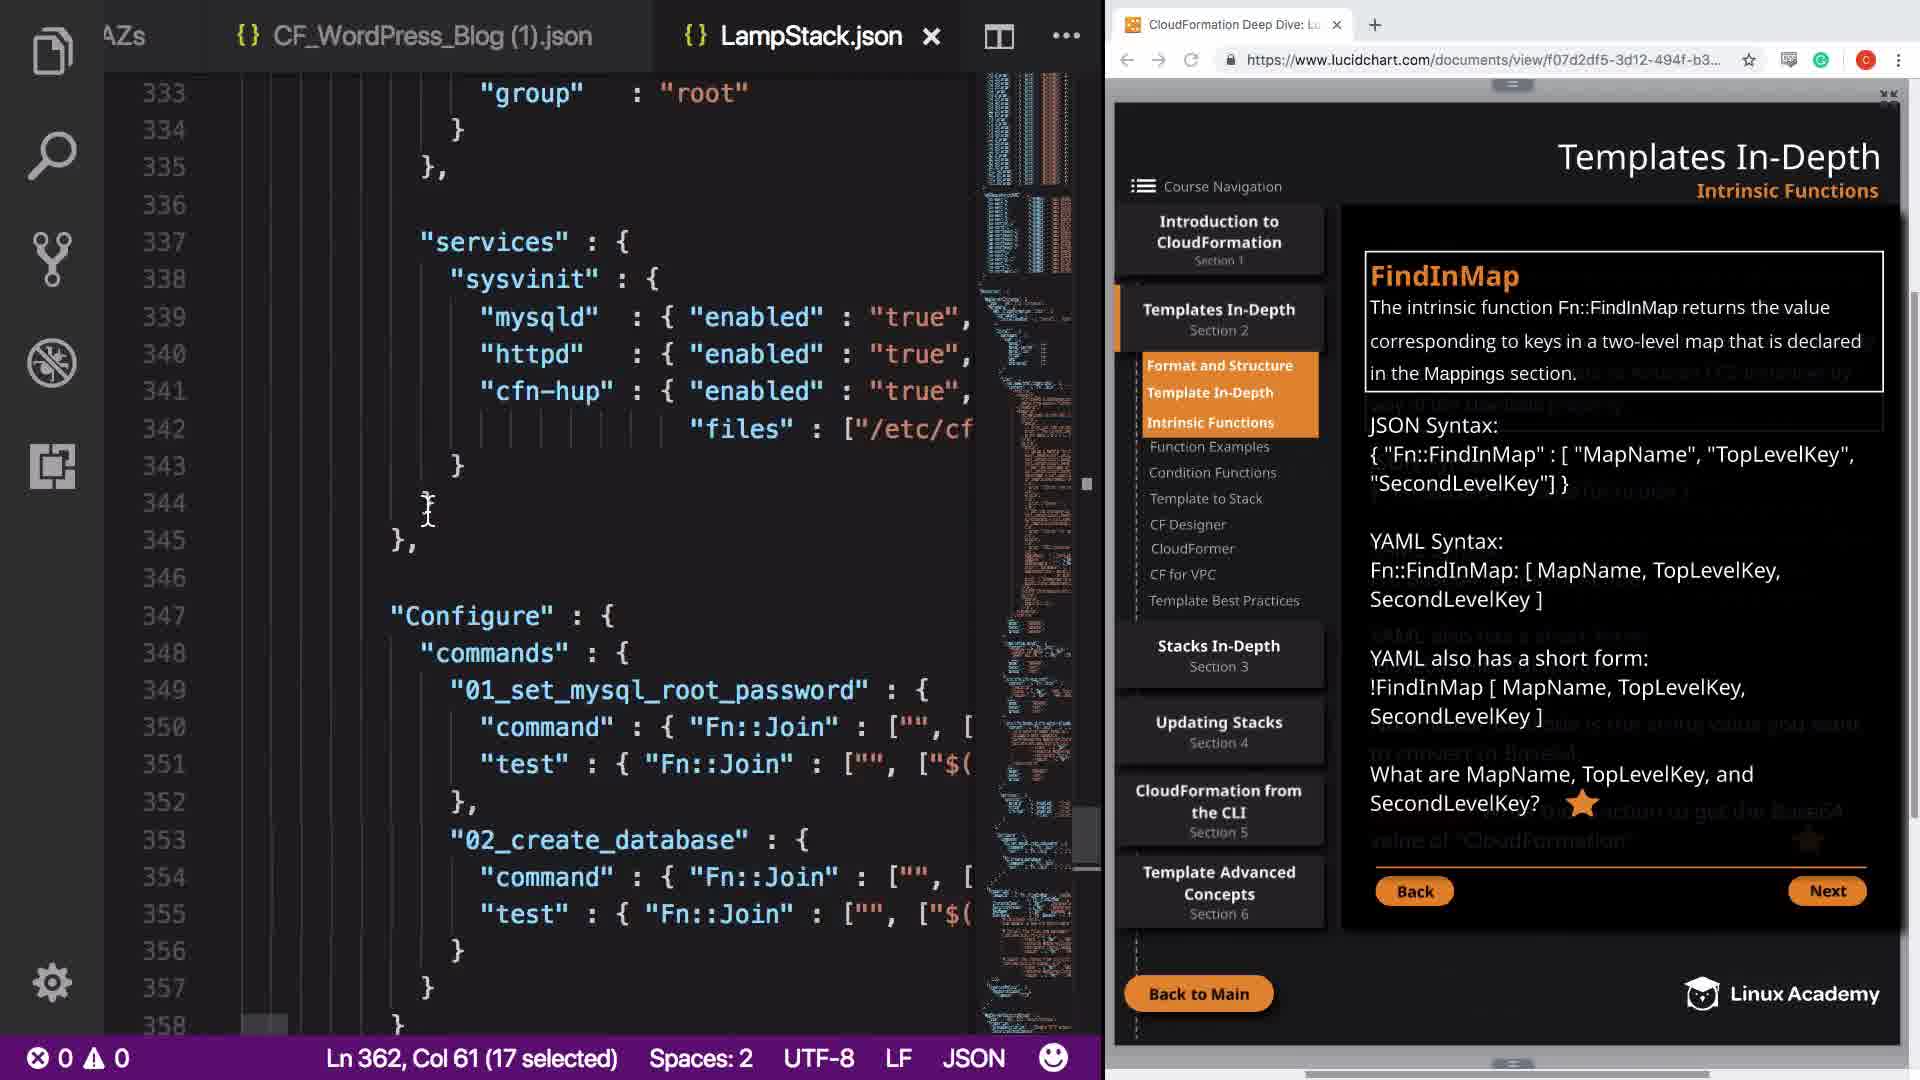Open the Explorer files icon
Image resolution: width=1920 pixels, height=1080 pixels.
coord(52,52)
